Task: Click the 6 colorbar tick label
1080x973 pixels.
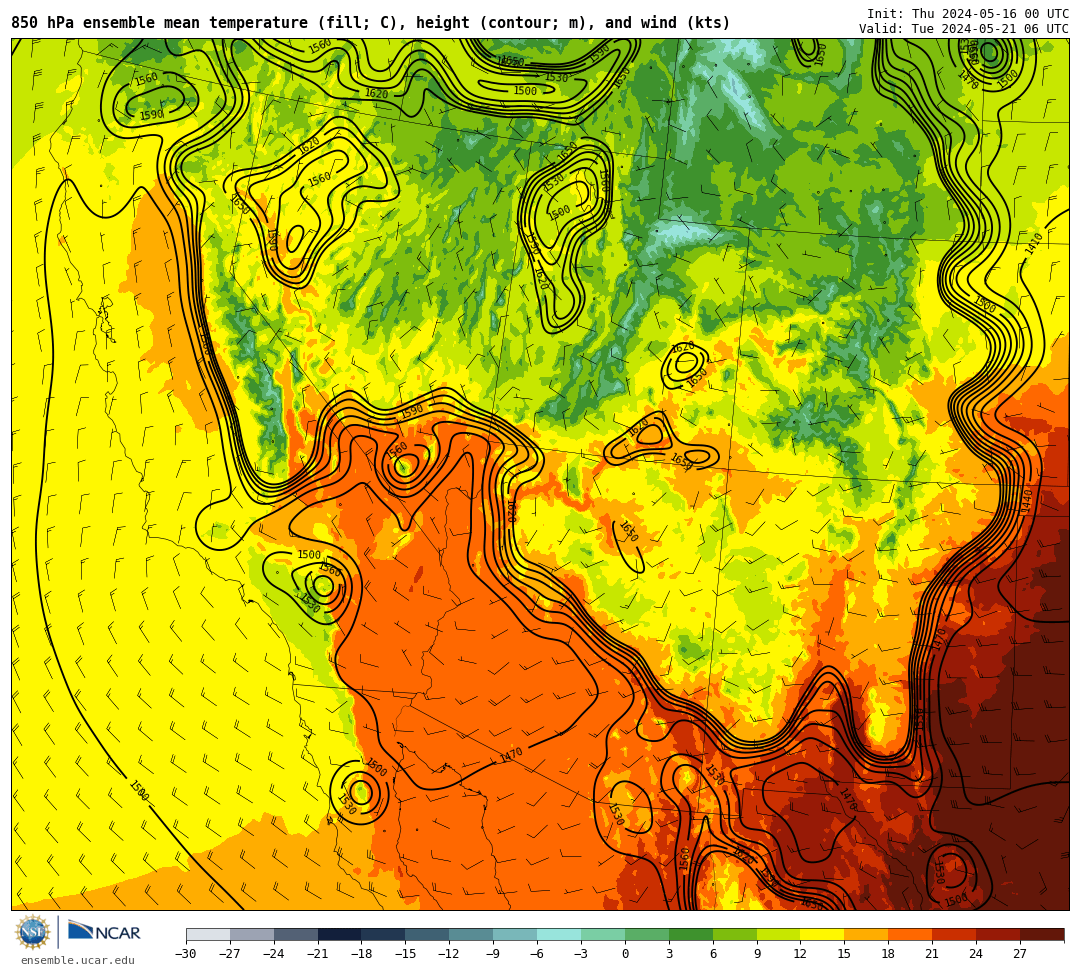Action: pos(713,954)
